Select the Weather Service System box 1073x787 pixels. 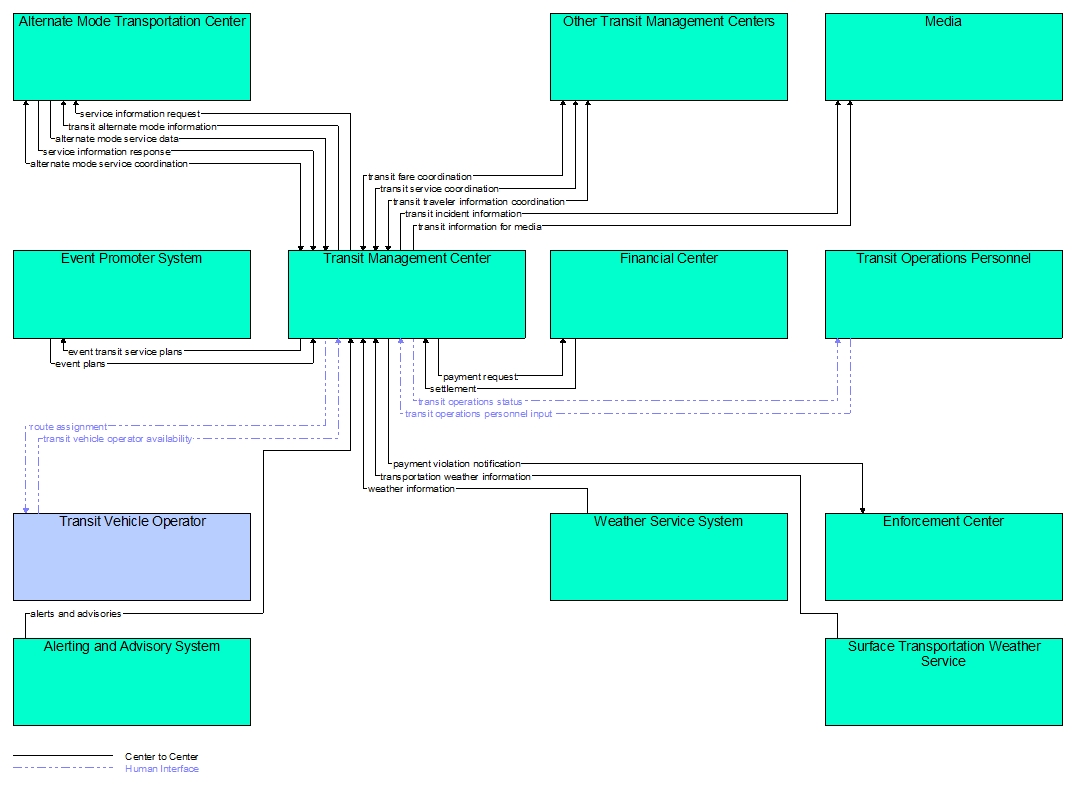(669, 557)
